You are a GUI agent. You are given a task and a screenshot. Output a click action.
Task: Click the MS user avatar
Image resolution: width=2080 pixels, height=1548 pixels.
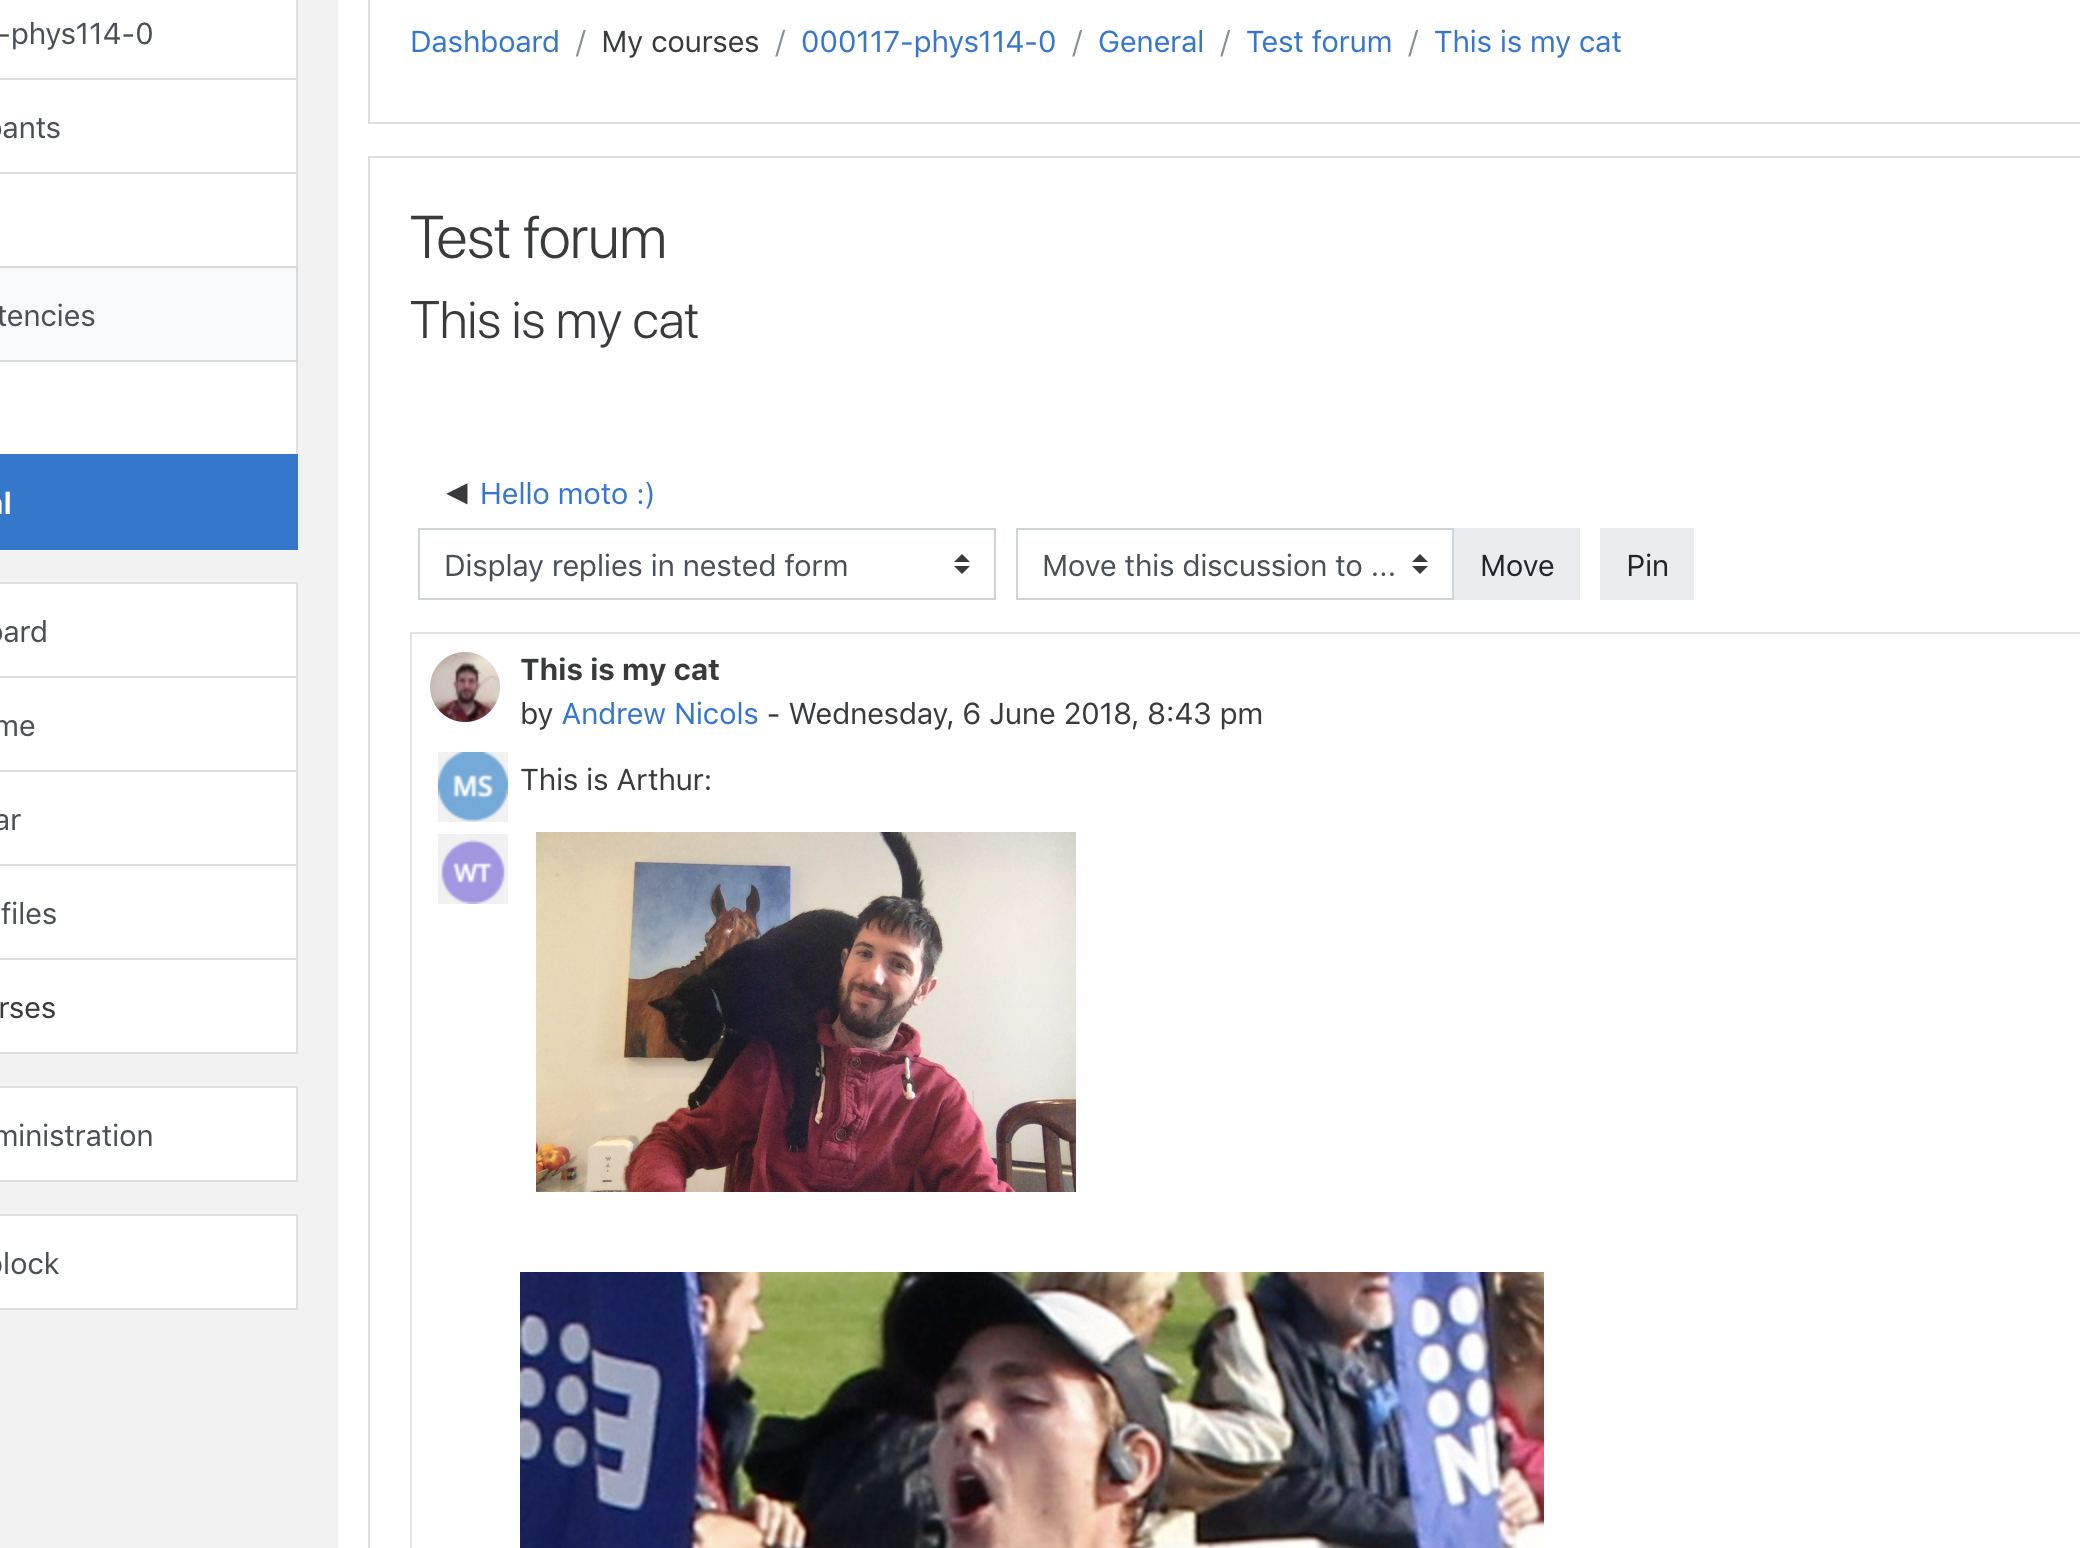pos(473,786)
